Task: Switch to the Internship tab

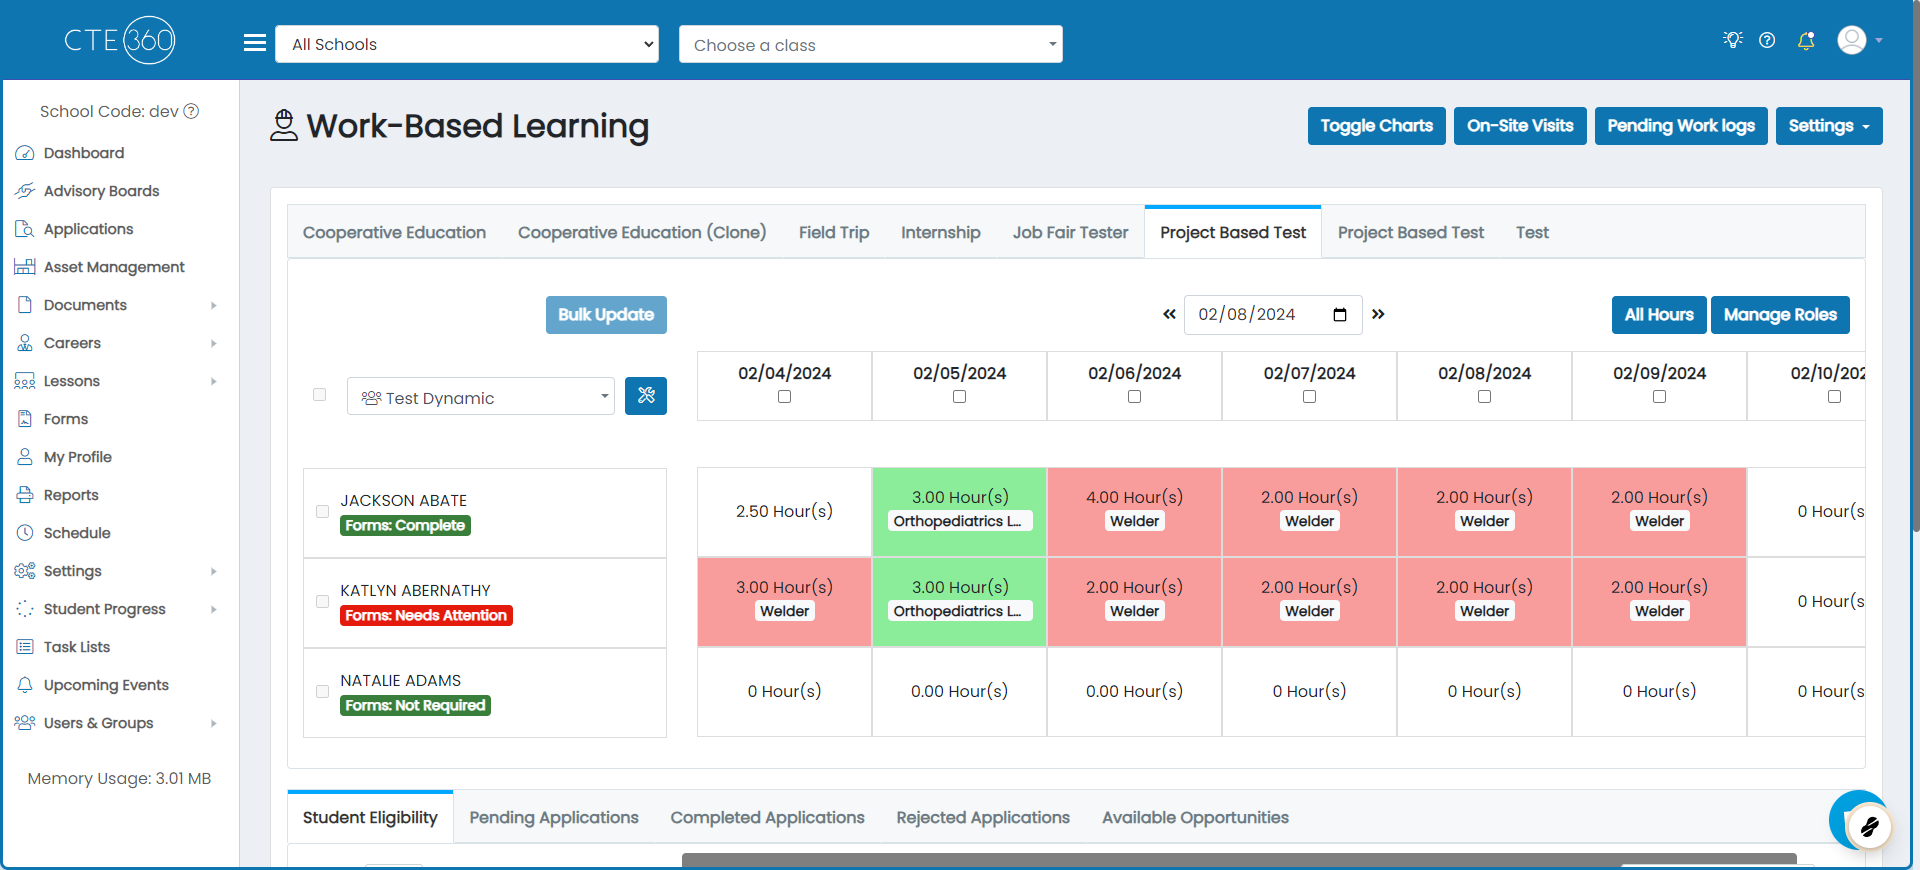Action: (940, 232)
